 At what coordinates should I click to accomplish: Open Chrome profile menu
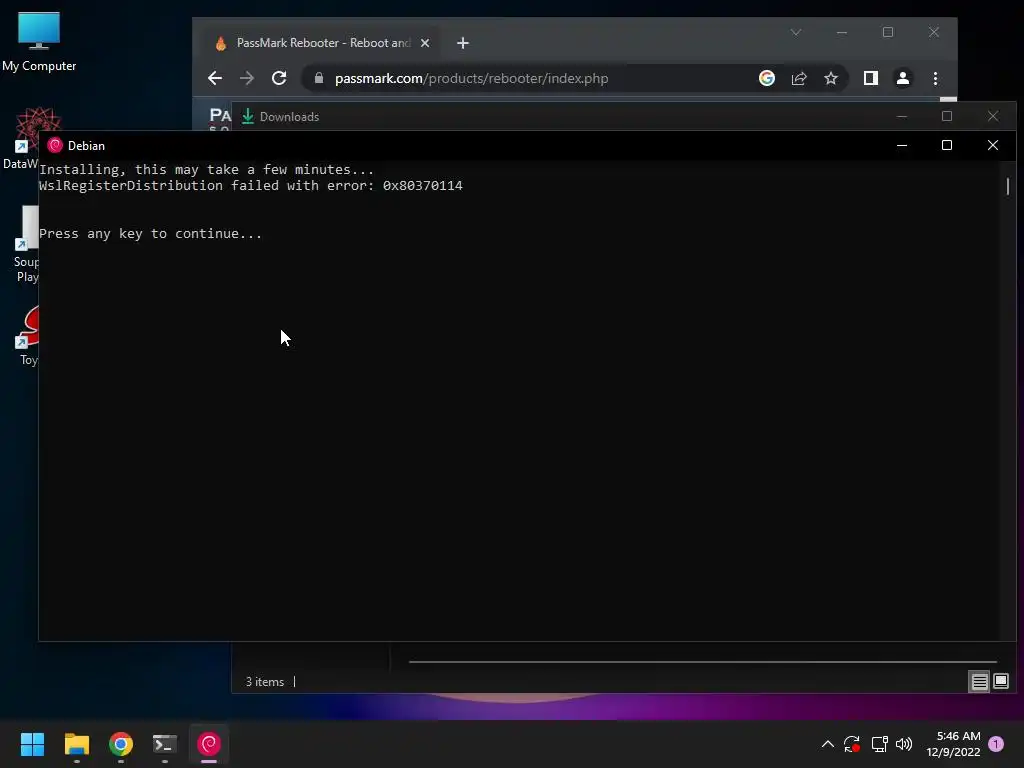coord(903,78)
